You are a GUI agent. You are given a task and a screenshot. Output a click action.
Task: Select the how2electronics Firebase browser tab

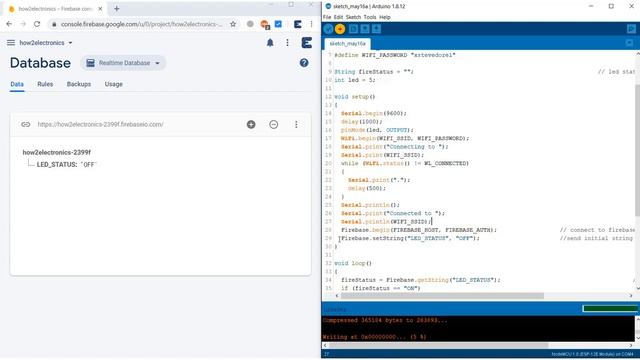pyautogui.click(x=56, y=9)
